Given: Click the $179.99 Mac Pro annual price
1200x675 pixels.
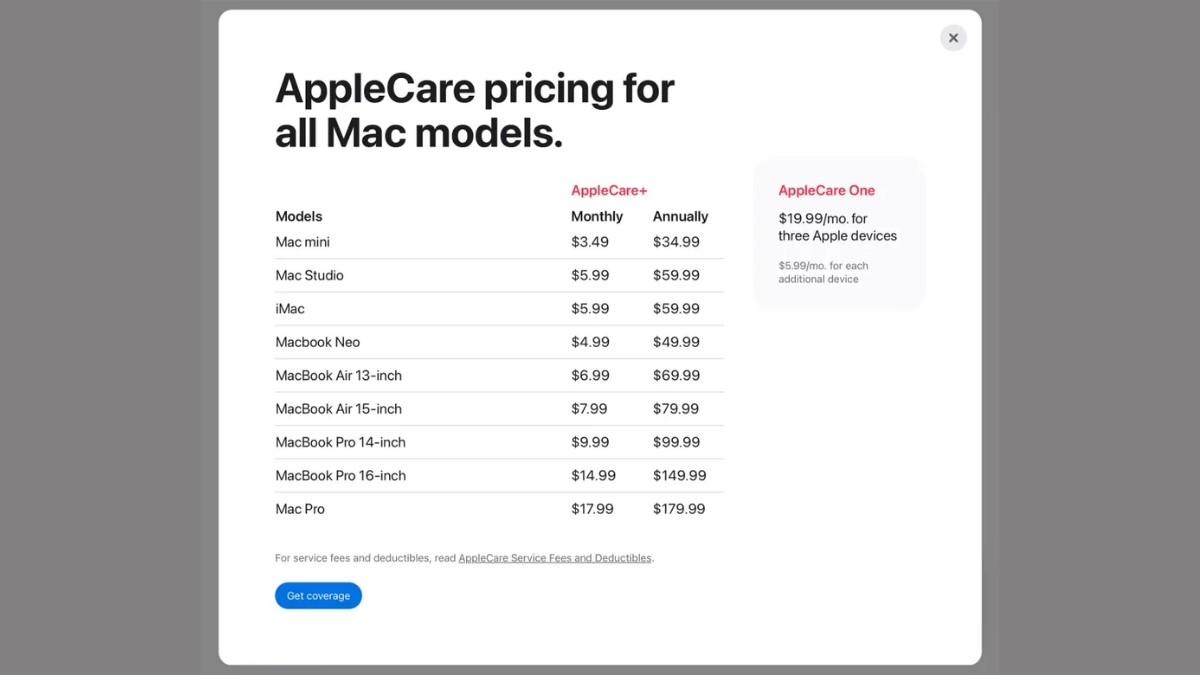Looking at the screenshot, I should pyautogui.click(x=681, y=508).
